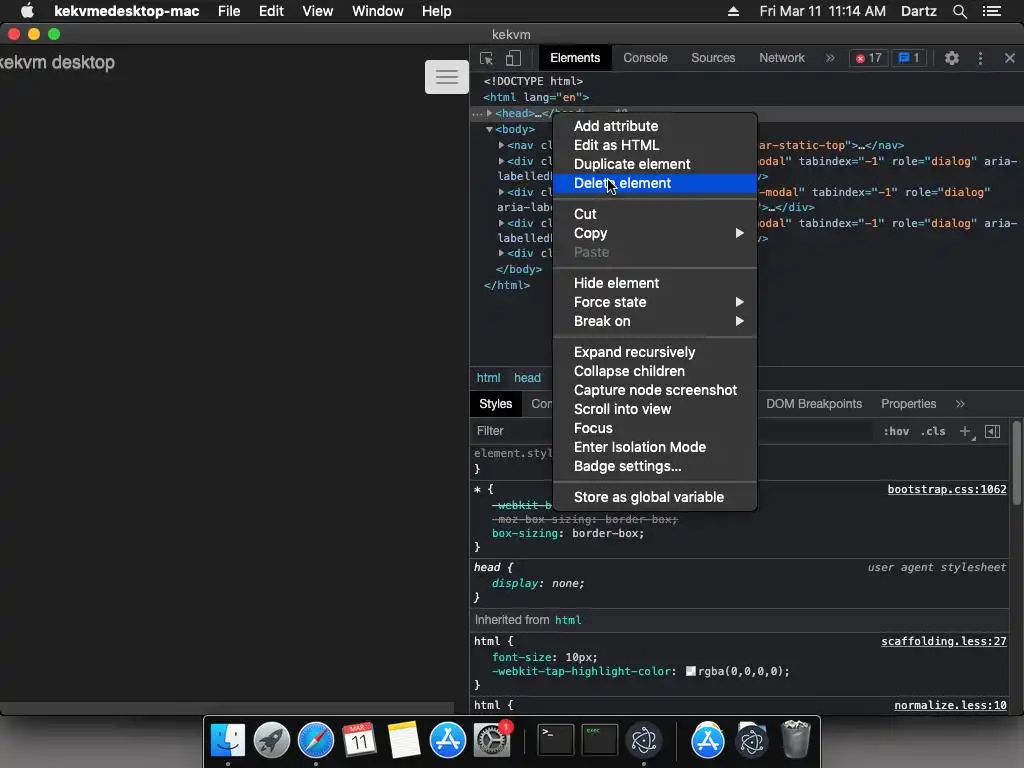Open the Force state submenu

(655, 302)
